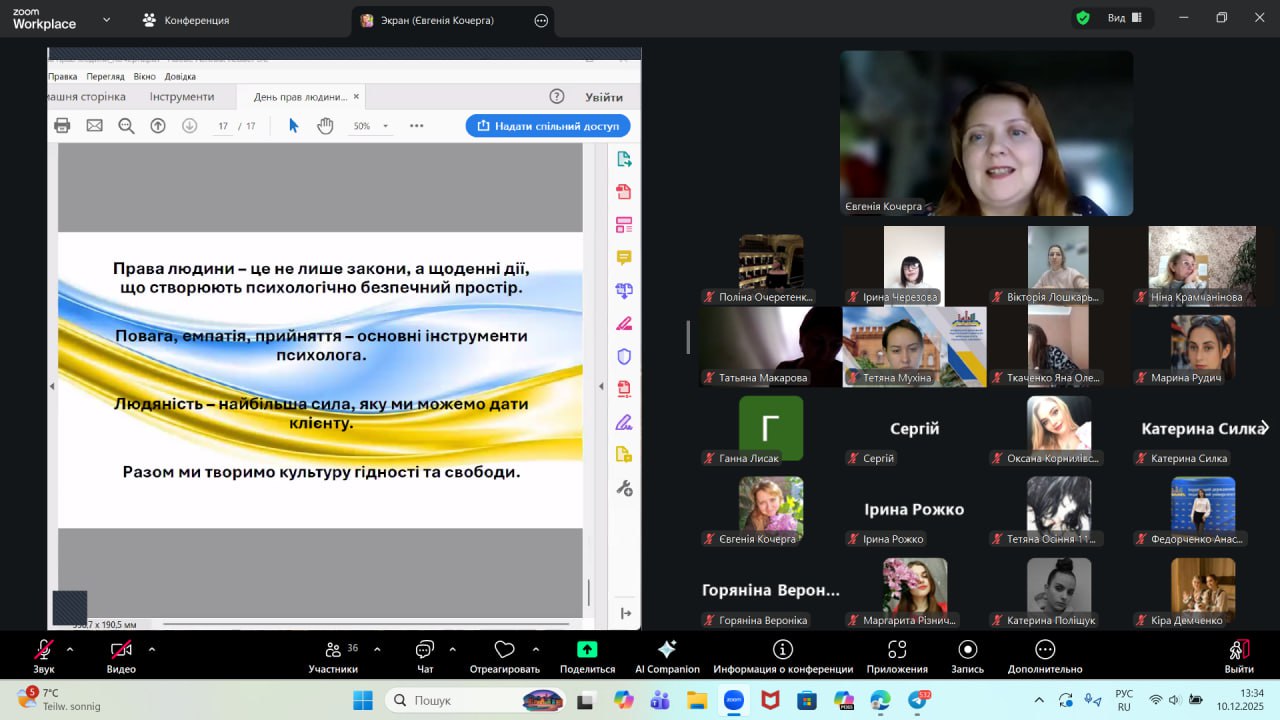Screen dimensions: 1280x720
Task: Expand the audio options arrow
Action: pyautogui.click(x=70, y=649)
